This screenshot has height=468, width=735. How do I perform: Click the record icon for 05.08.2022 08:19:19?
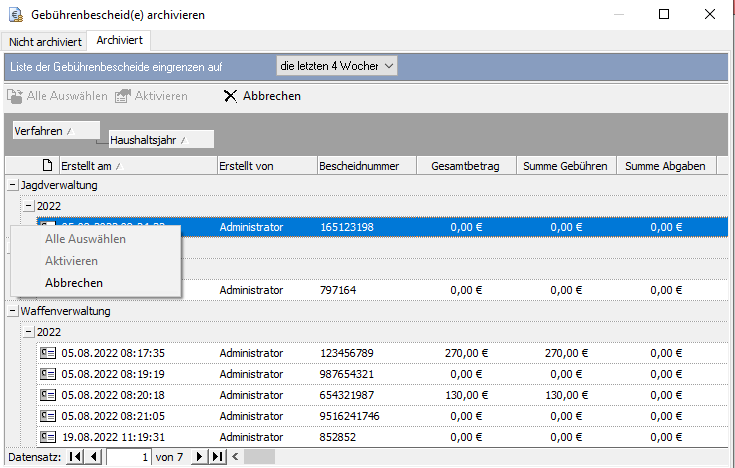[x=46, y=374]
